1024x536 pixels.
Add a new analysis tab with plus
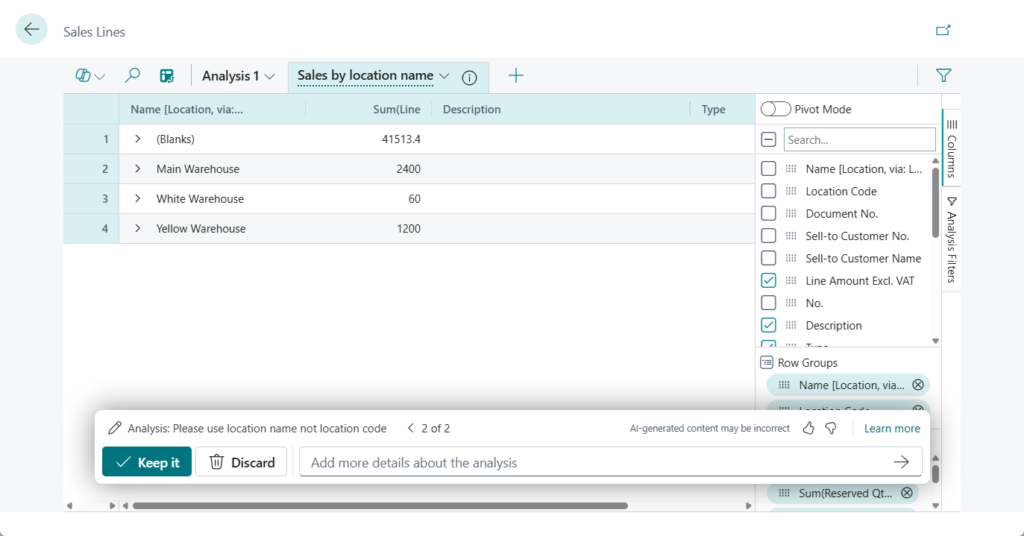tap(516, 76)
